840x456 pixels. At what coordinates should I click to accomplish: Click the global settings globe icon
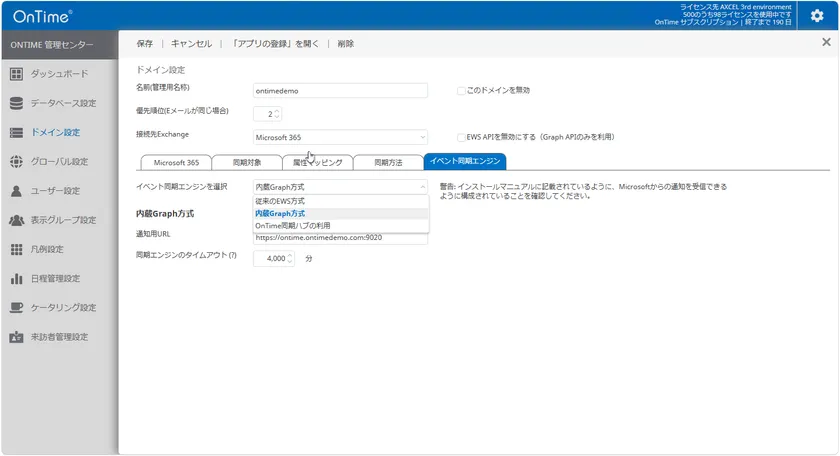point(17,161)
